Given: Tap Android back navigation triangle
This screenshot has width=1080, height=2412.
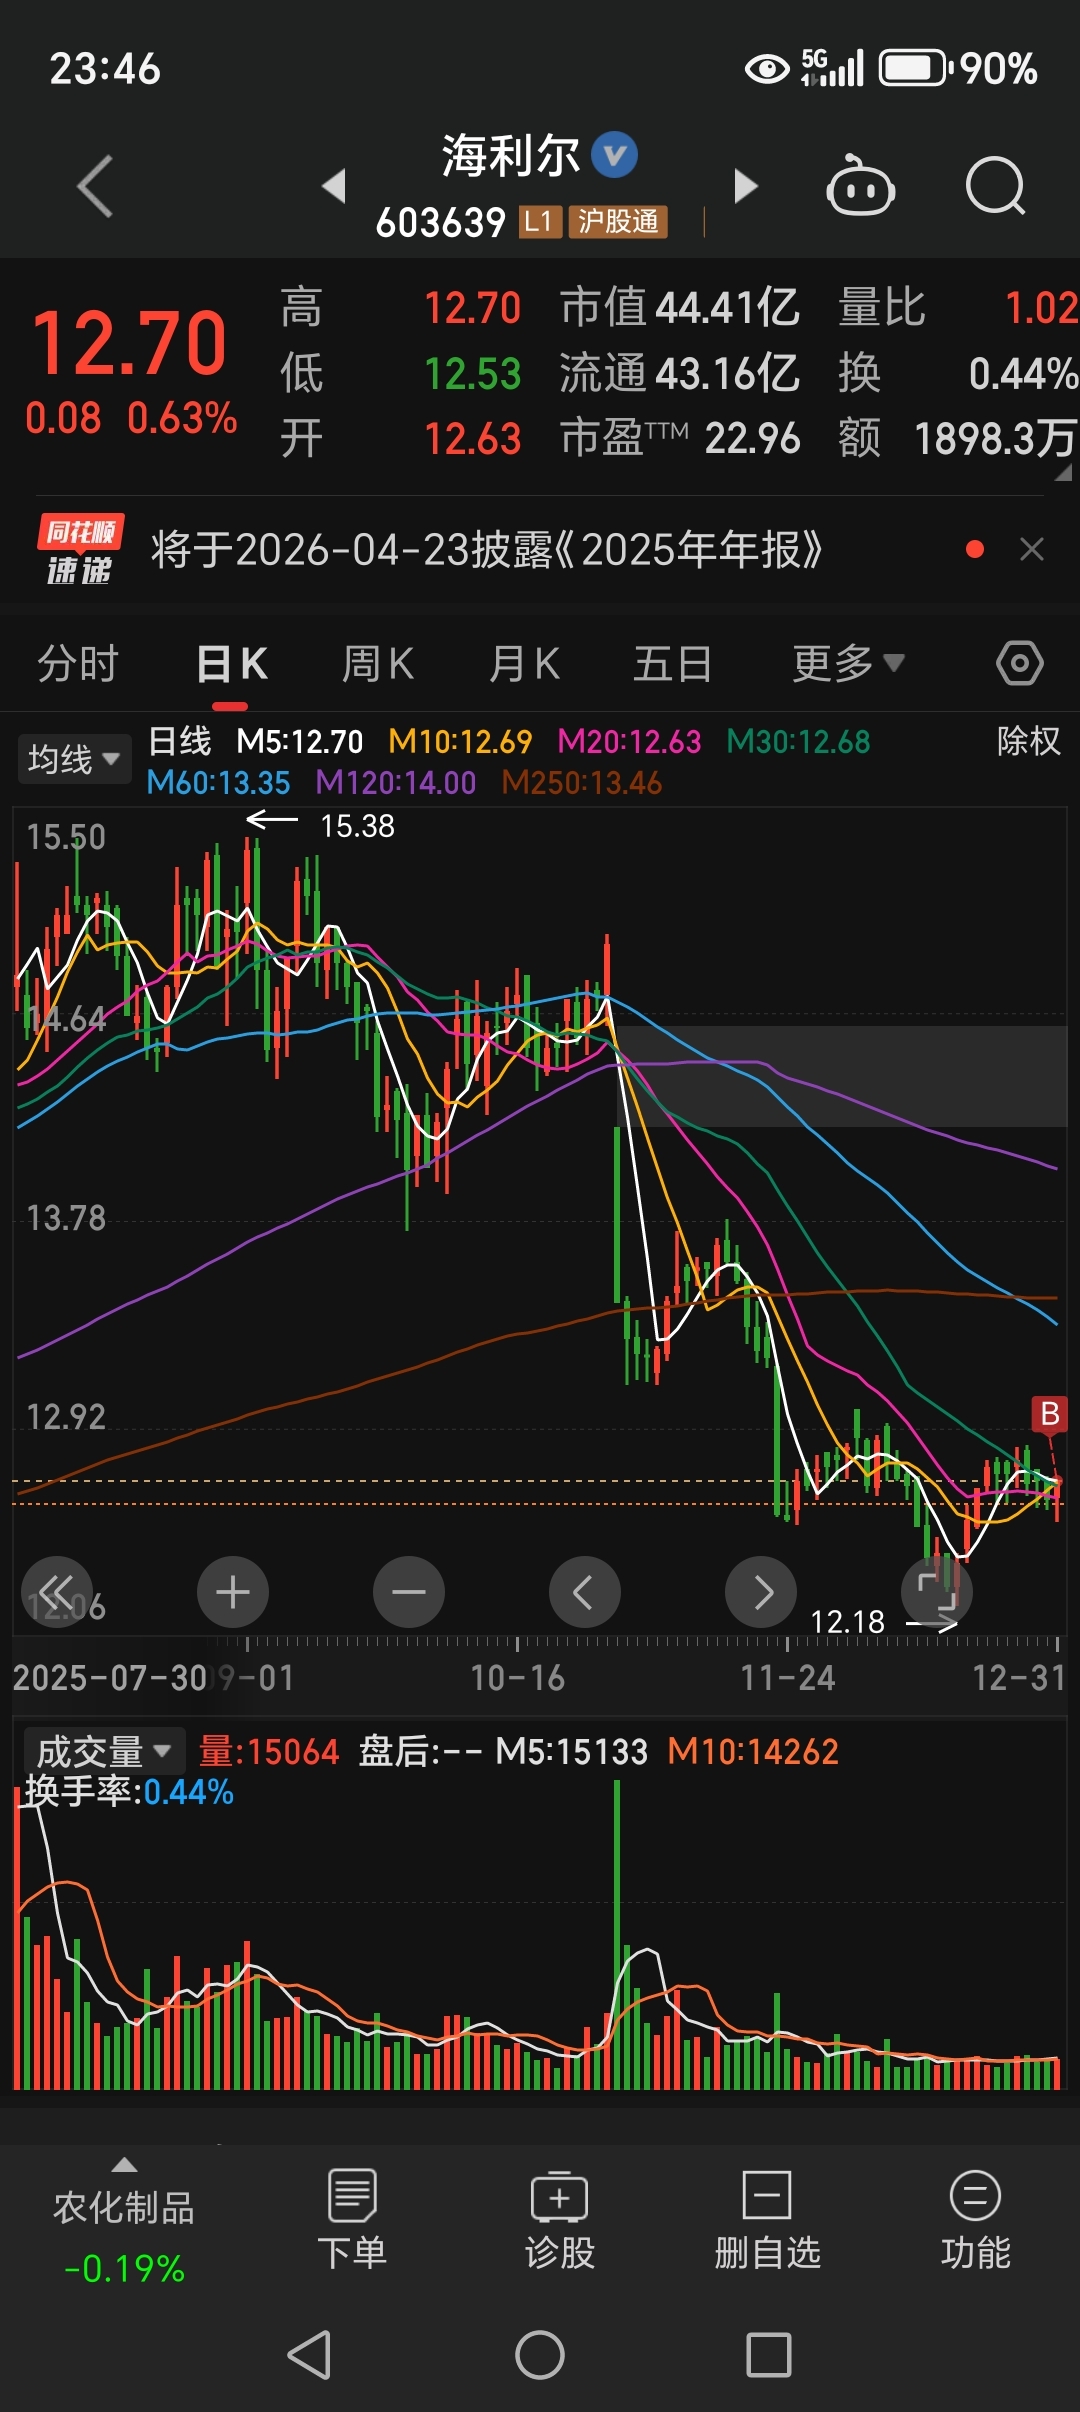Looking at the screenshot, I should 310,2355.
